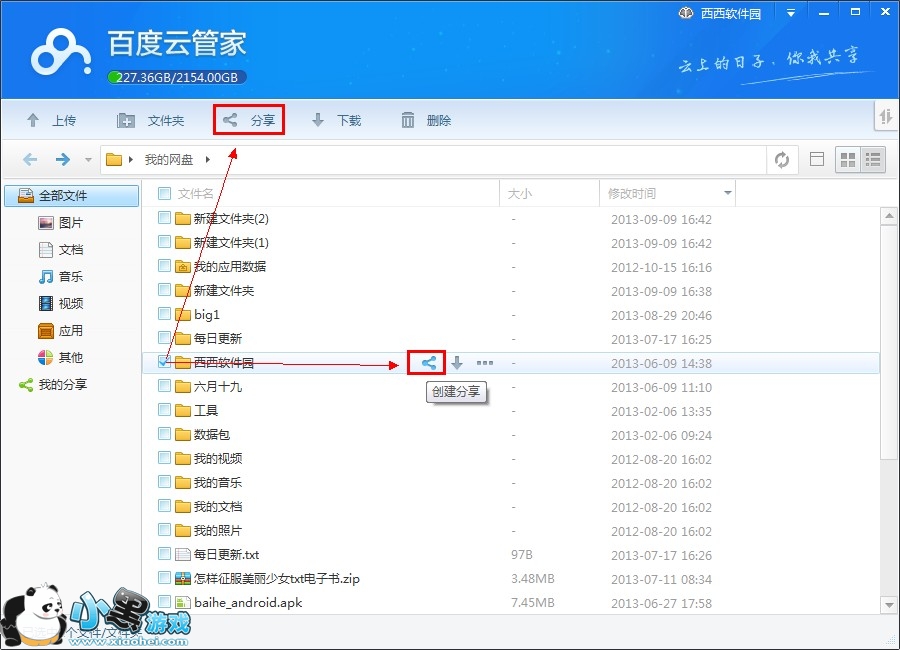Click the baihe_android.apk file icon
900x650 pixels.
(x=183, y=603)
